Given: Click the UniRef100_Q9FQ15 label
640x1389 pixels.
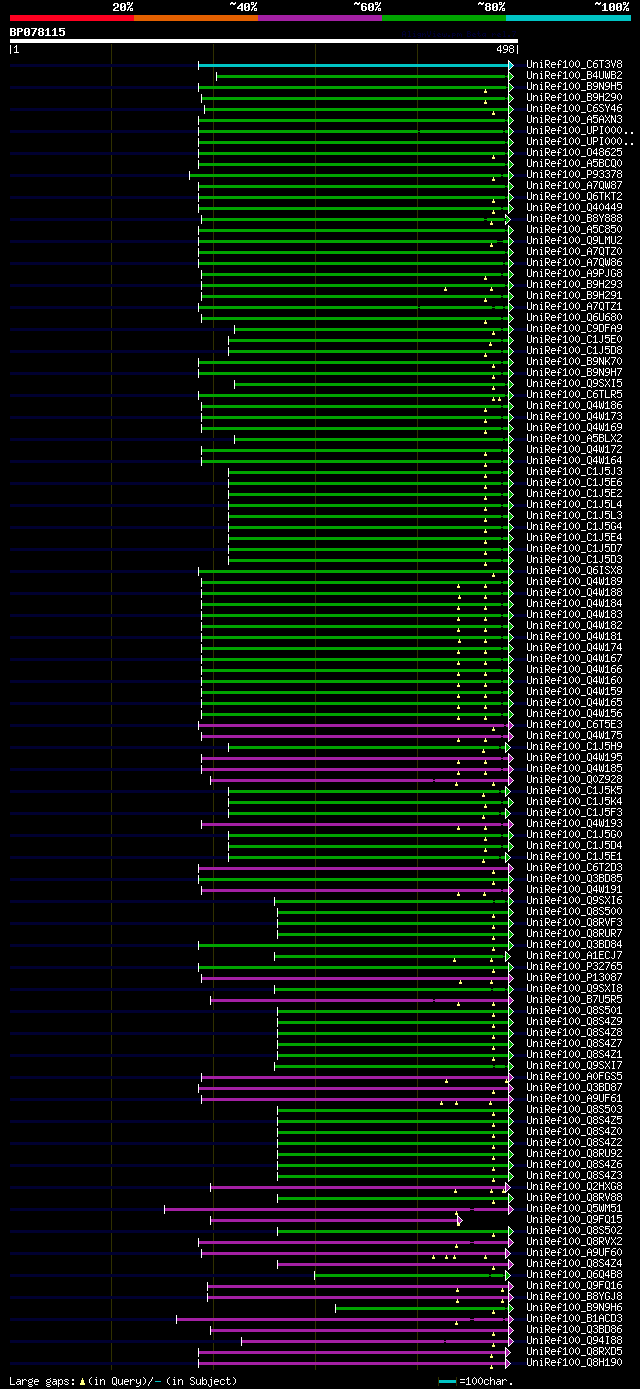Looking at the screenshot, I should [574, 1219].
